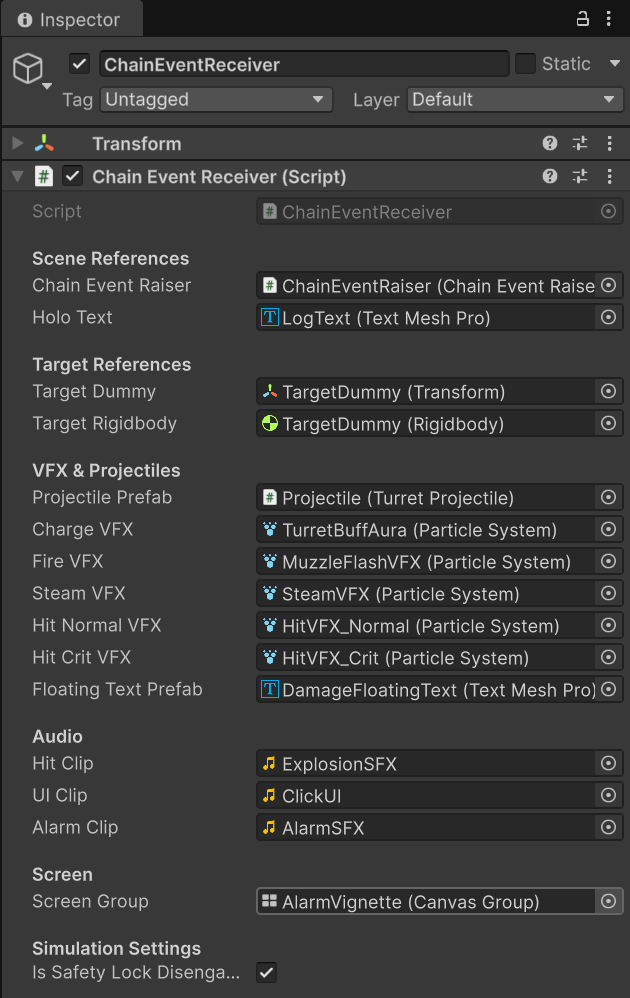Open the object picker for AlarmVignette
Screen dimensions: 630x998
(x=608, y=901)
